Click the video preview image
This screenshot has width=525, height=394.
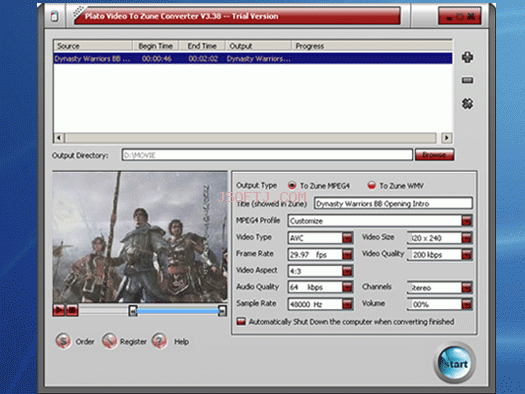pyautogui.click(x=140, y=237)
